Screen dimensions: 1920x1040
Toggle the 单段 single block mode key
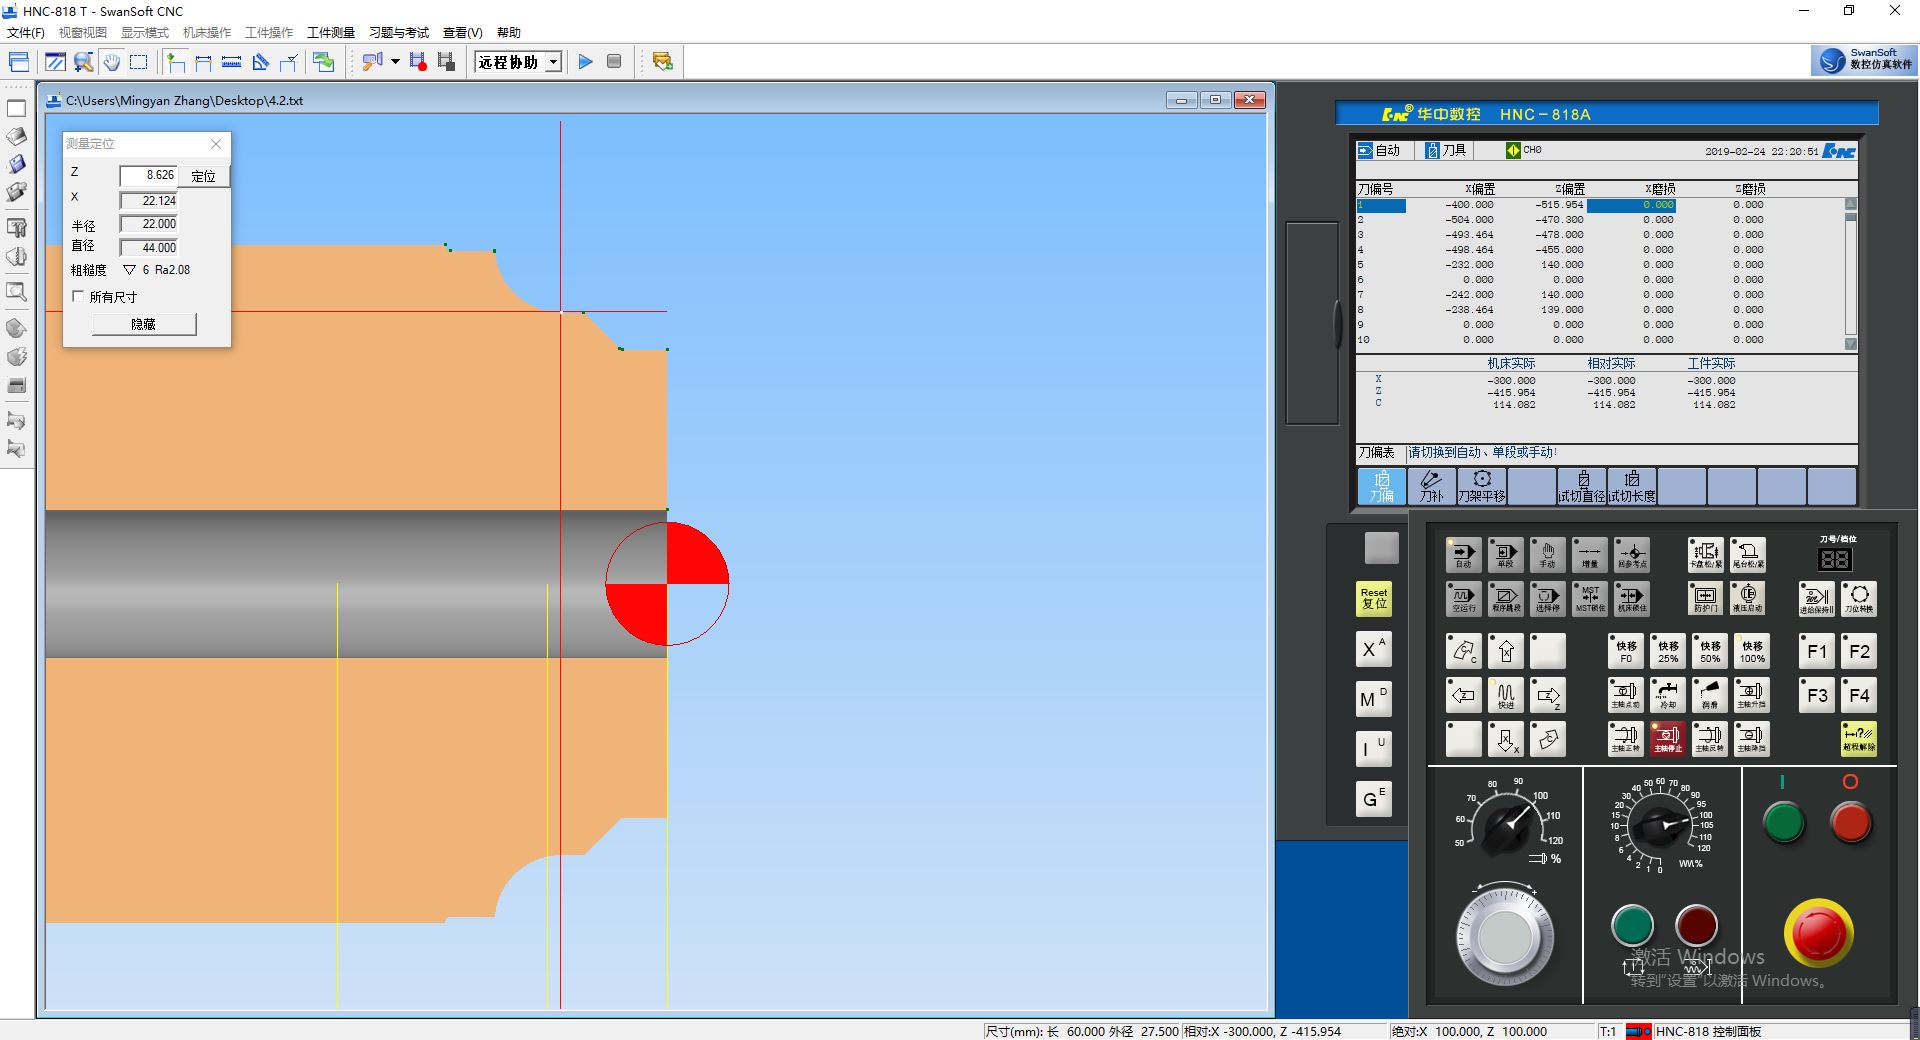tap(1505, 554)
